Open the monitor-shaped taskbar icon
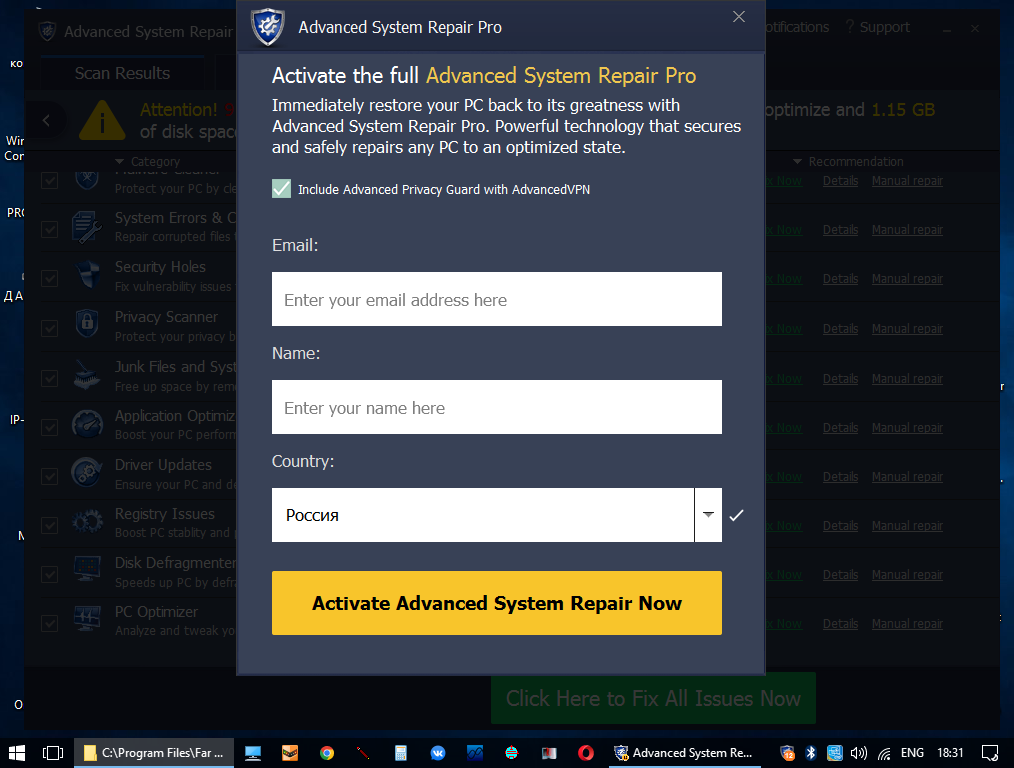 click(253, 752)
